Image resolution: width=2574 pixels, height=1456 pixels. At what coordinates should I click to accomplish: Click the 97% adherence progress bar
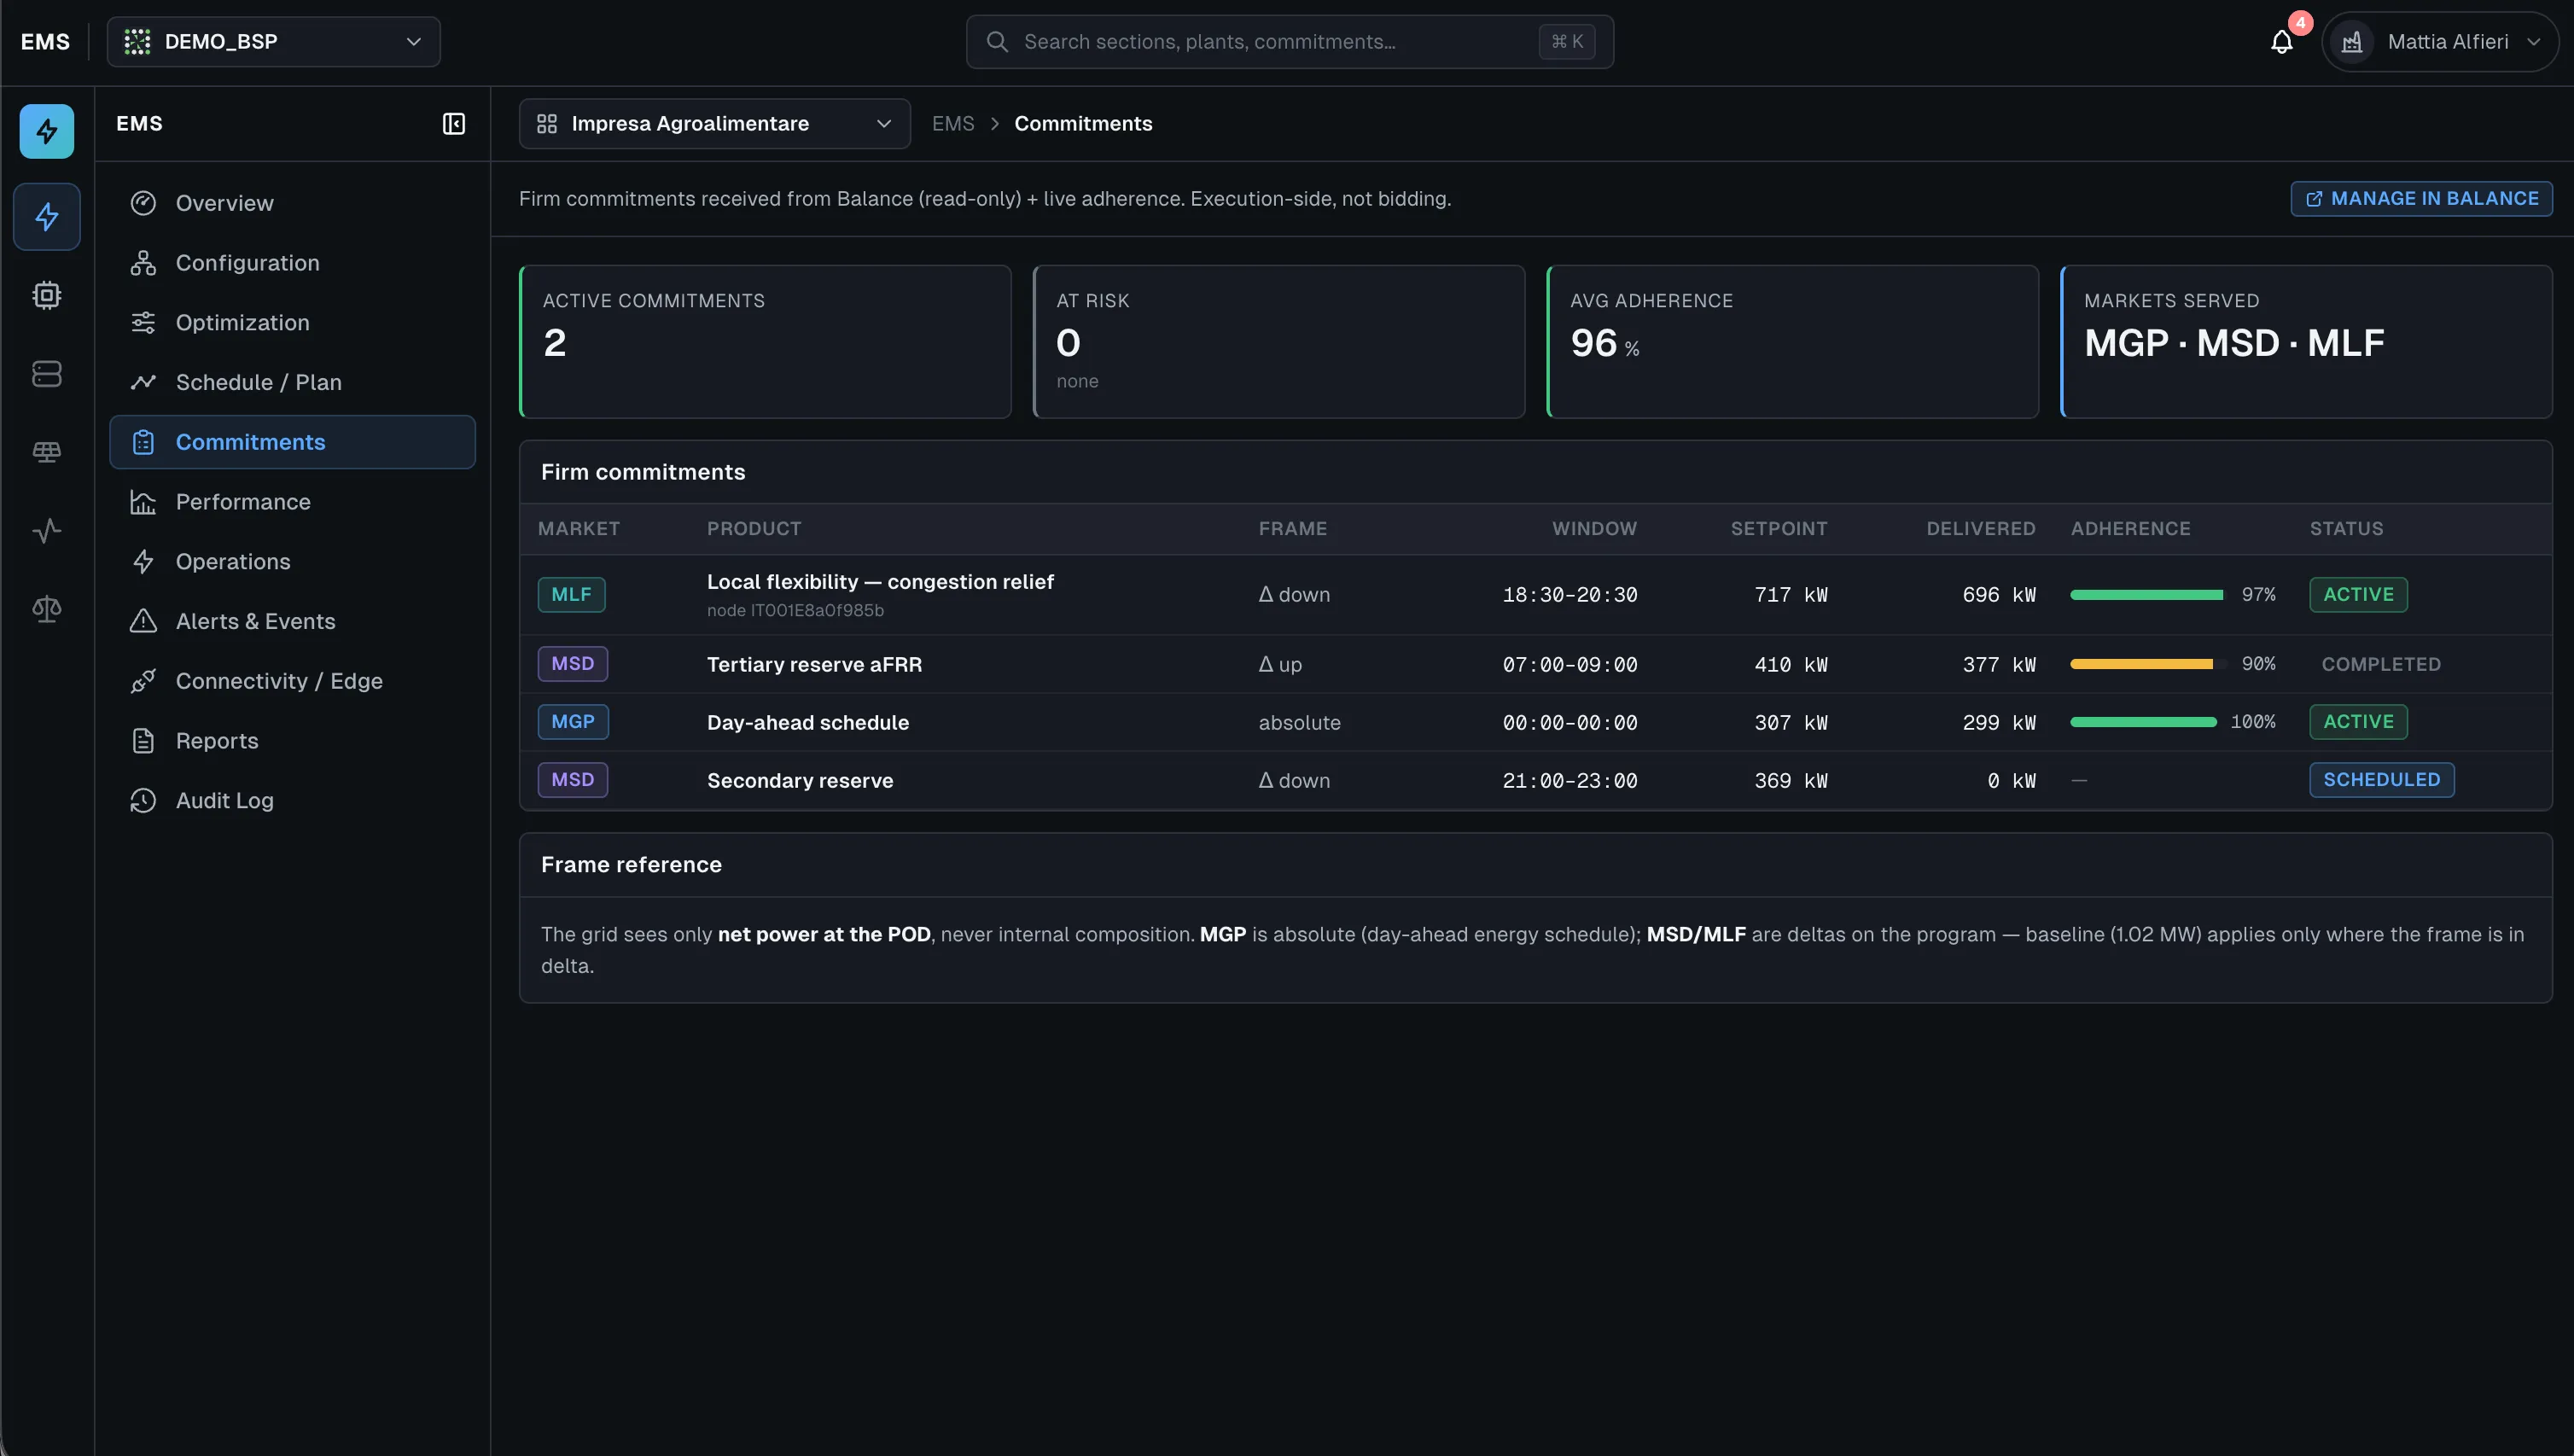point(2147,595)
